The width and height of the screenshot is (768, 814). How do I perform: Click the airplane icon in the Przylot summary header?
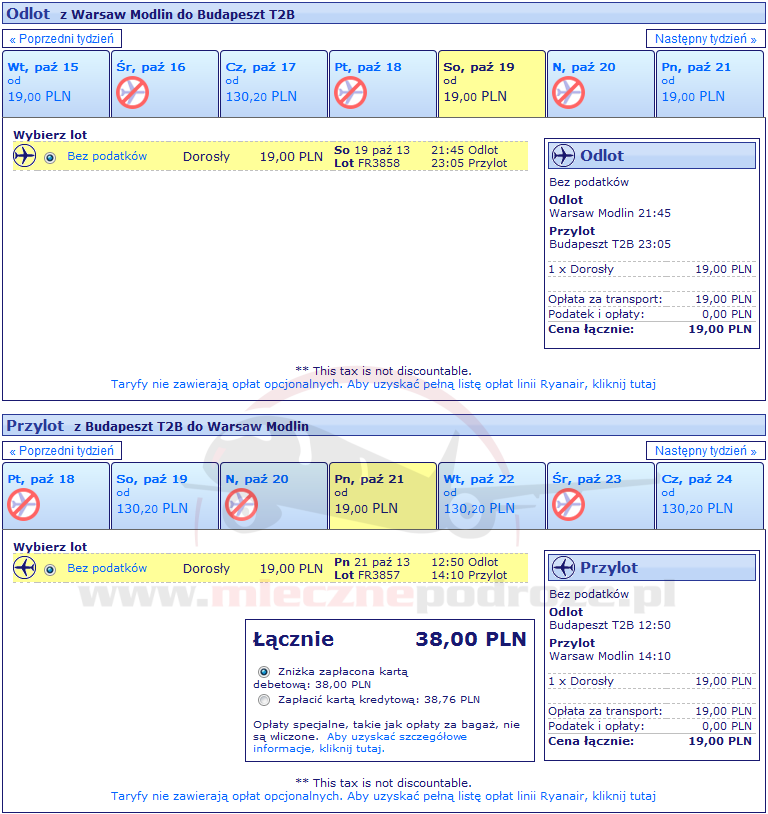click(x=564, y=568)
